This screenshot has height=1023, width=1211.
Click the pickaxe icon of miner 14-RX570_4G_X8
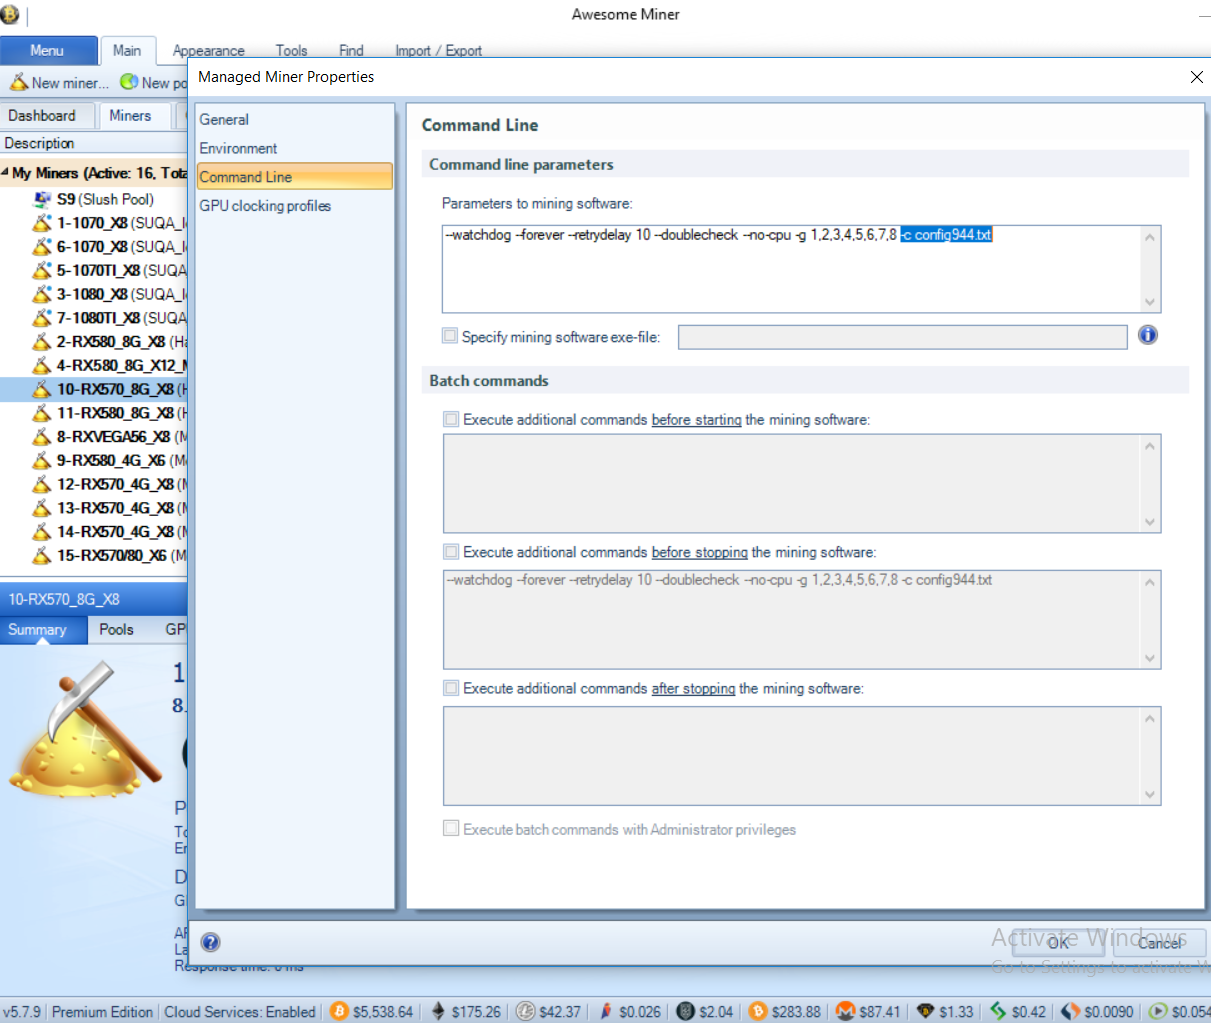[x=42, y=532]
